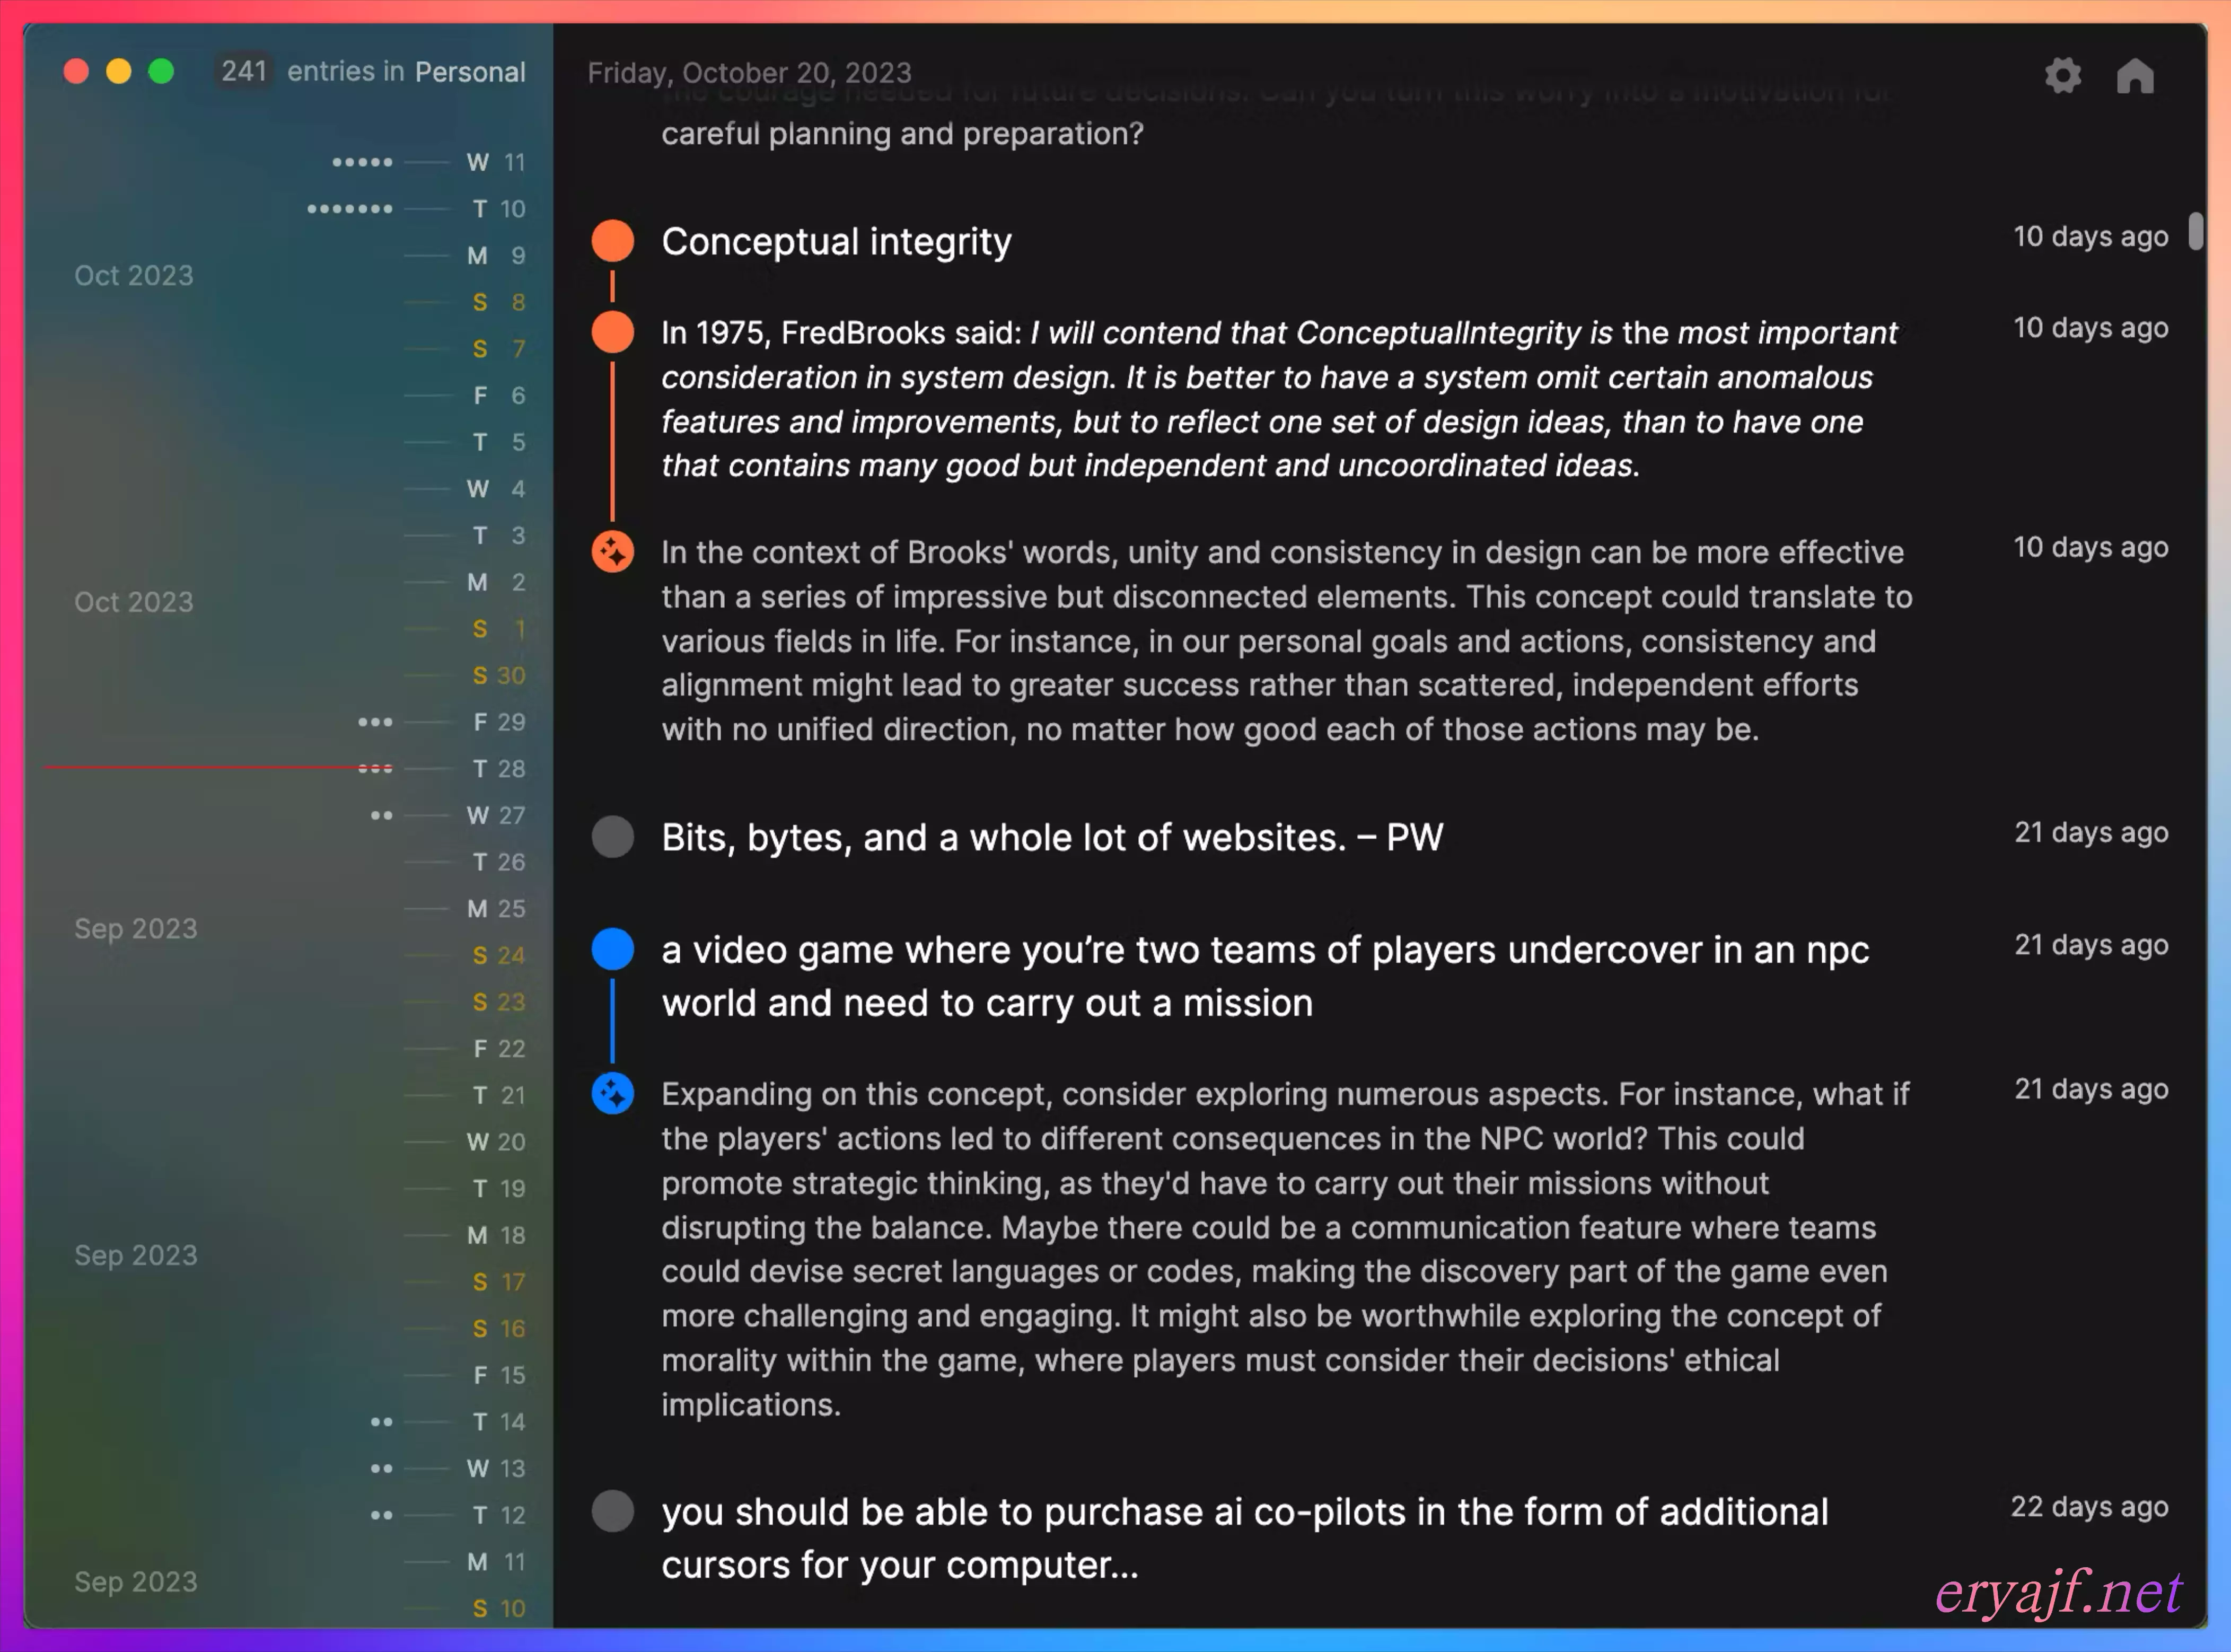Open the Personal journal name selector
2231x1652 pixels.
(469, 72)
